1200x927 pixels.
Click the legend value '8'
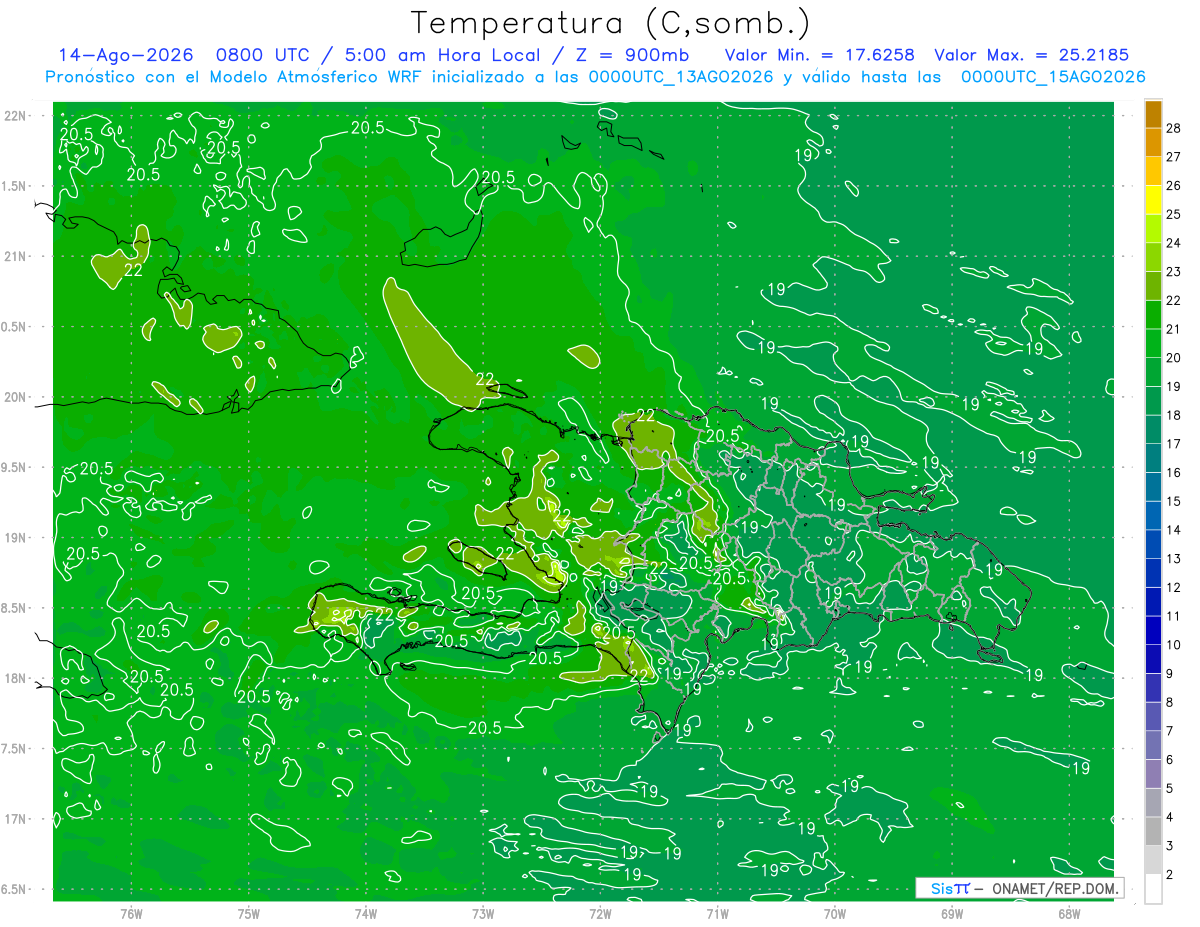pos(1171,703)
